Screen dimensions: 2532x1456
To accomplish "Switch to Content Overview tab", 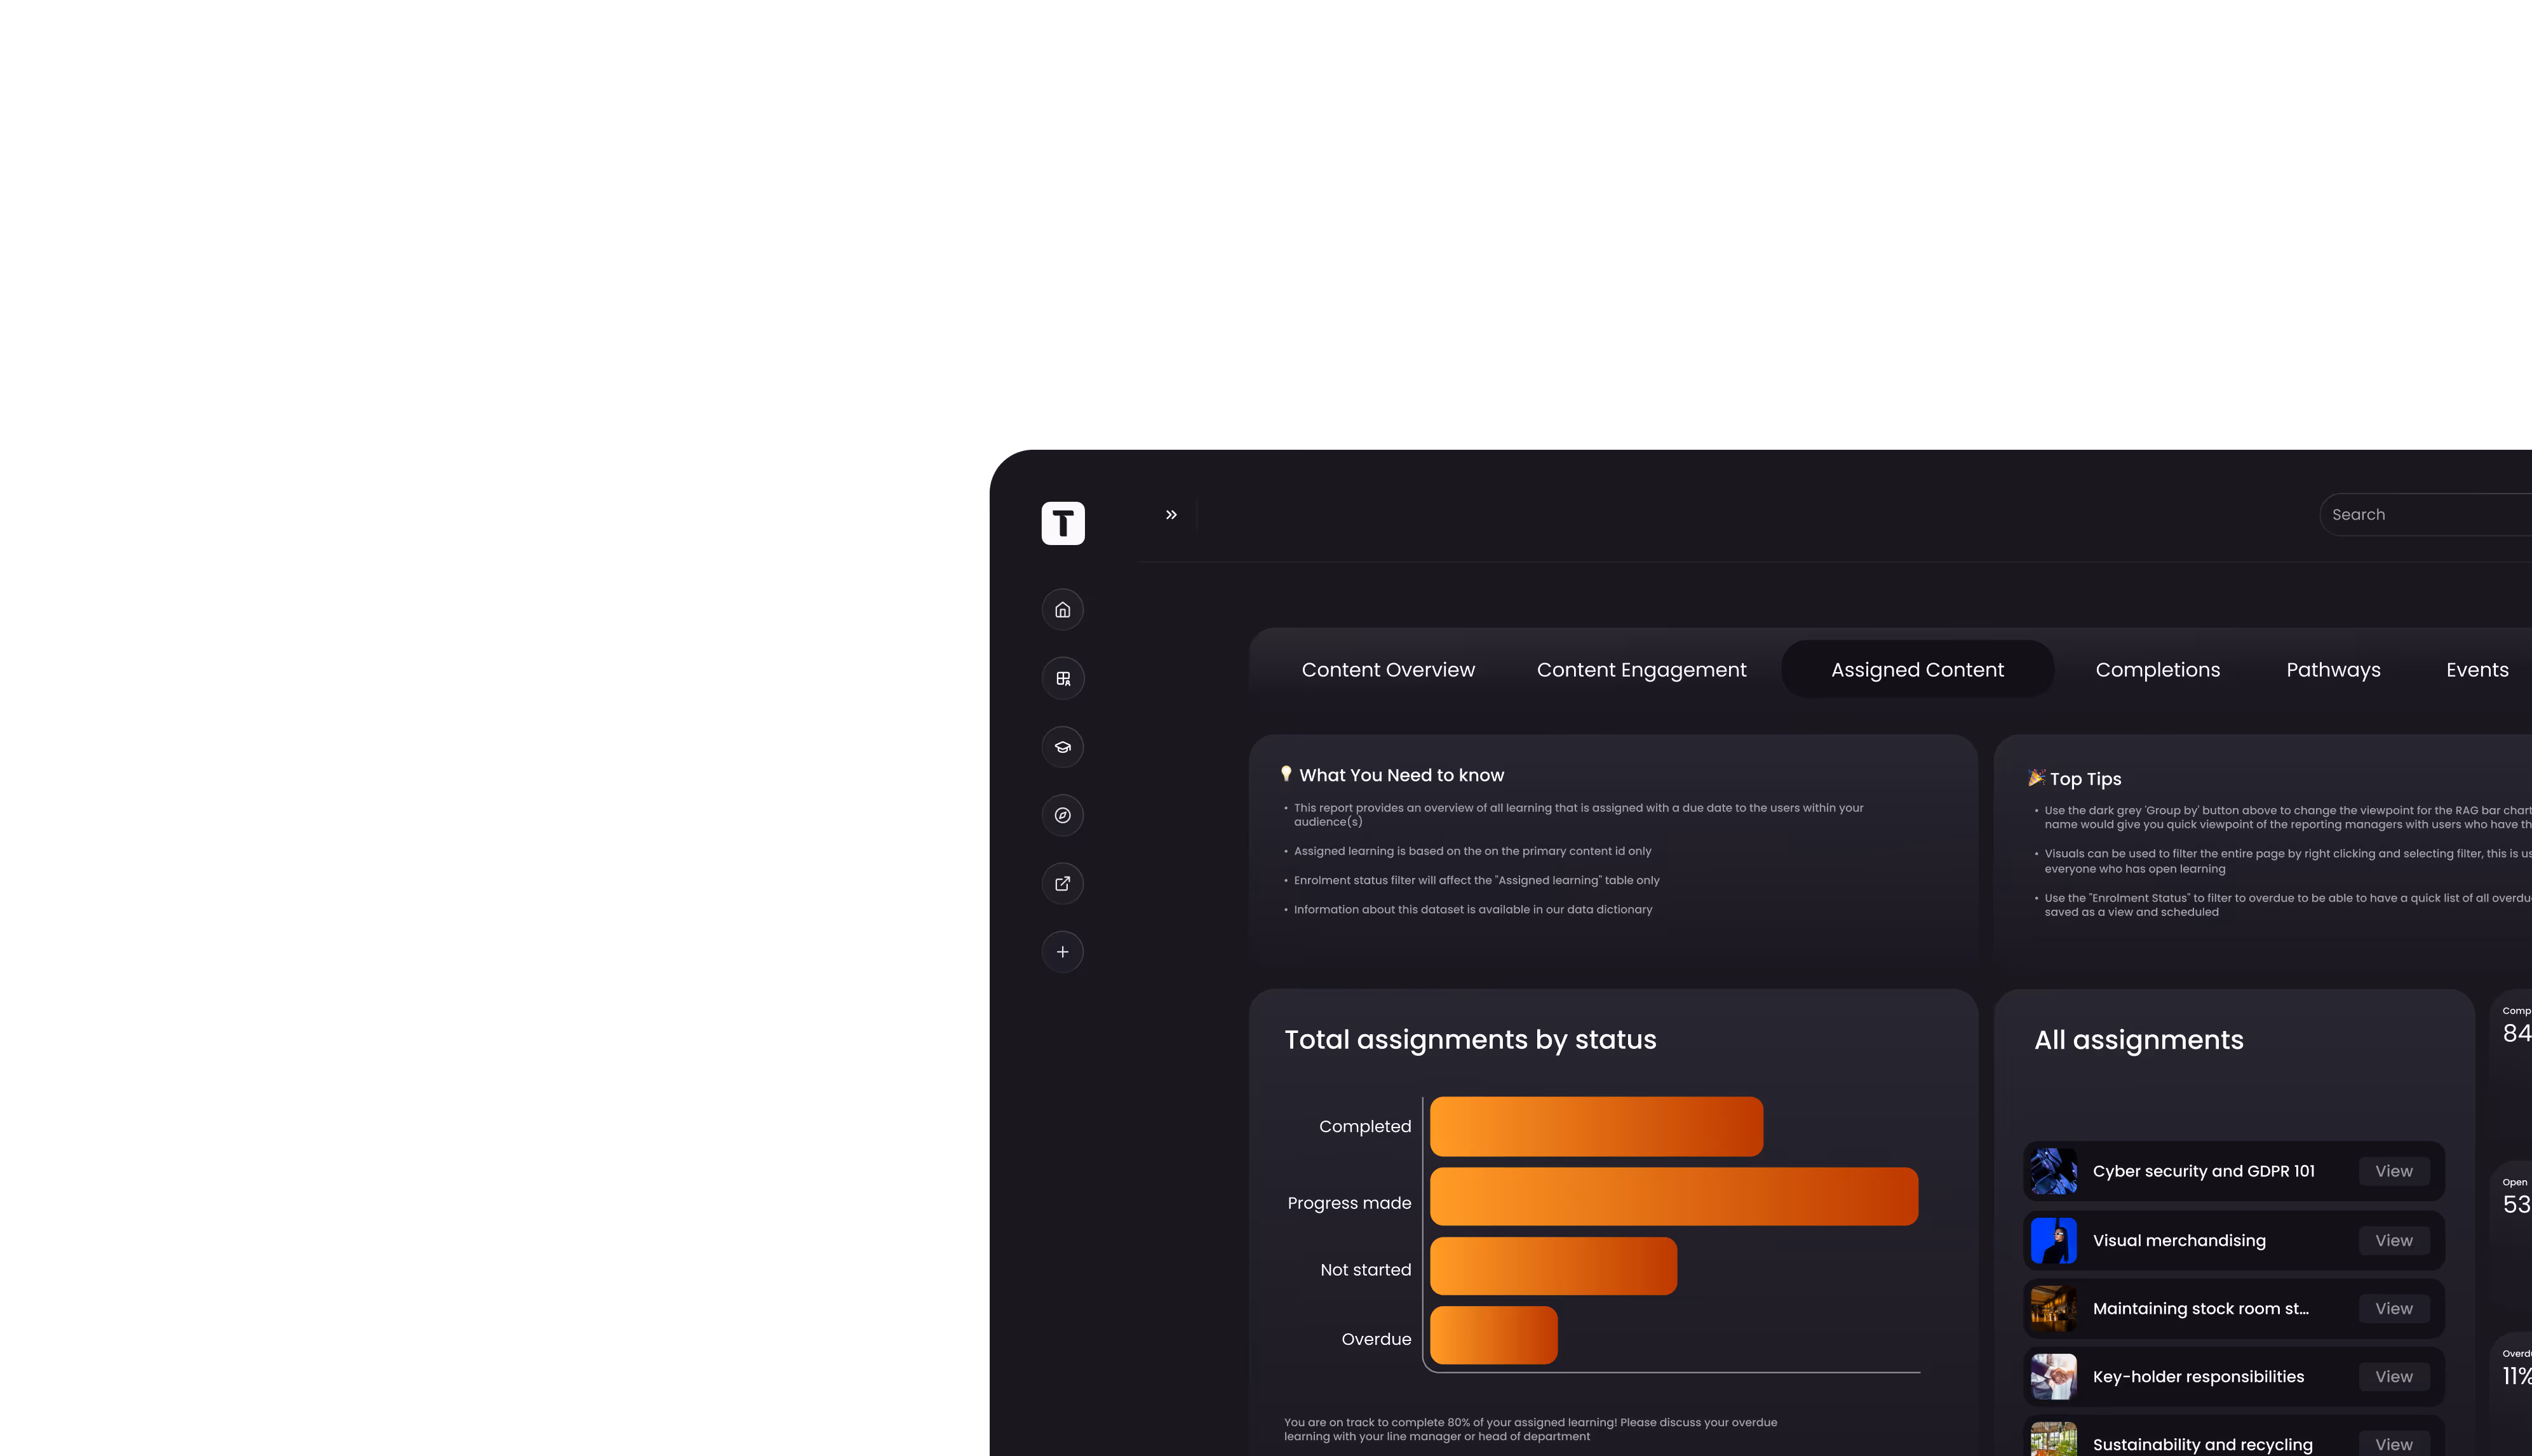I will coord(1388,670).
